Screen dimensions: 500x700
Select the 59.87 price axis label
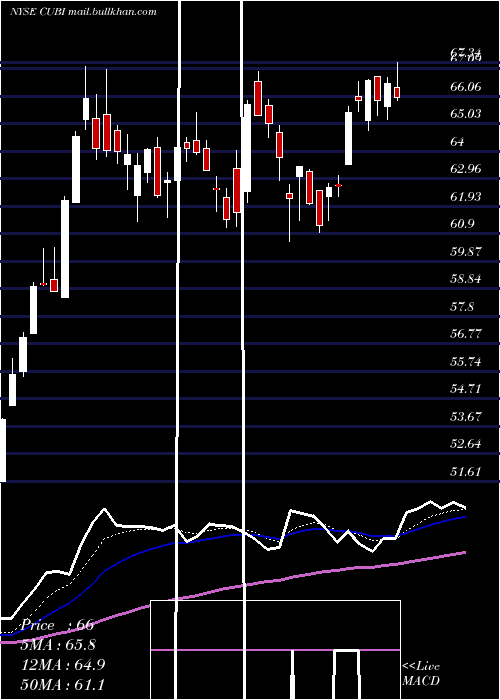pos(466,251)
